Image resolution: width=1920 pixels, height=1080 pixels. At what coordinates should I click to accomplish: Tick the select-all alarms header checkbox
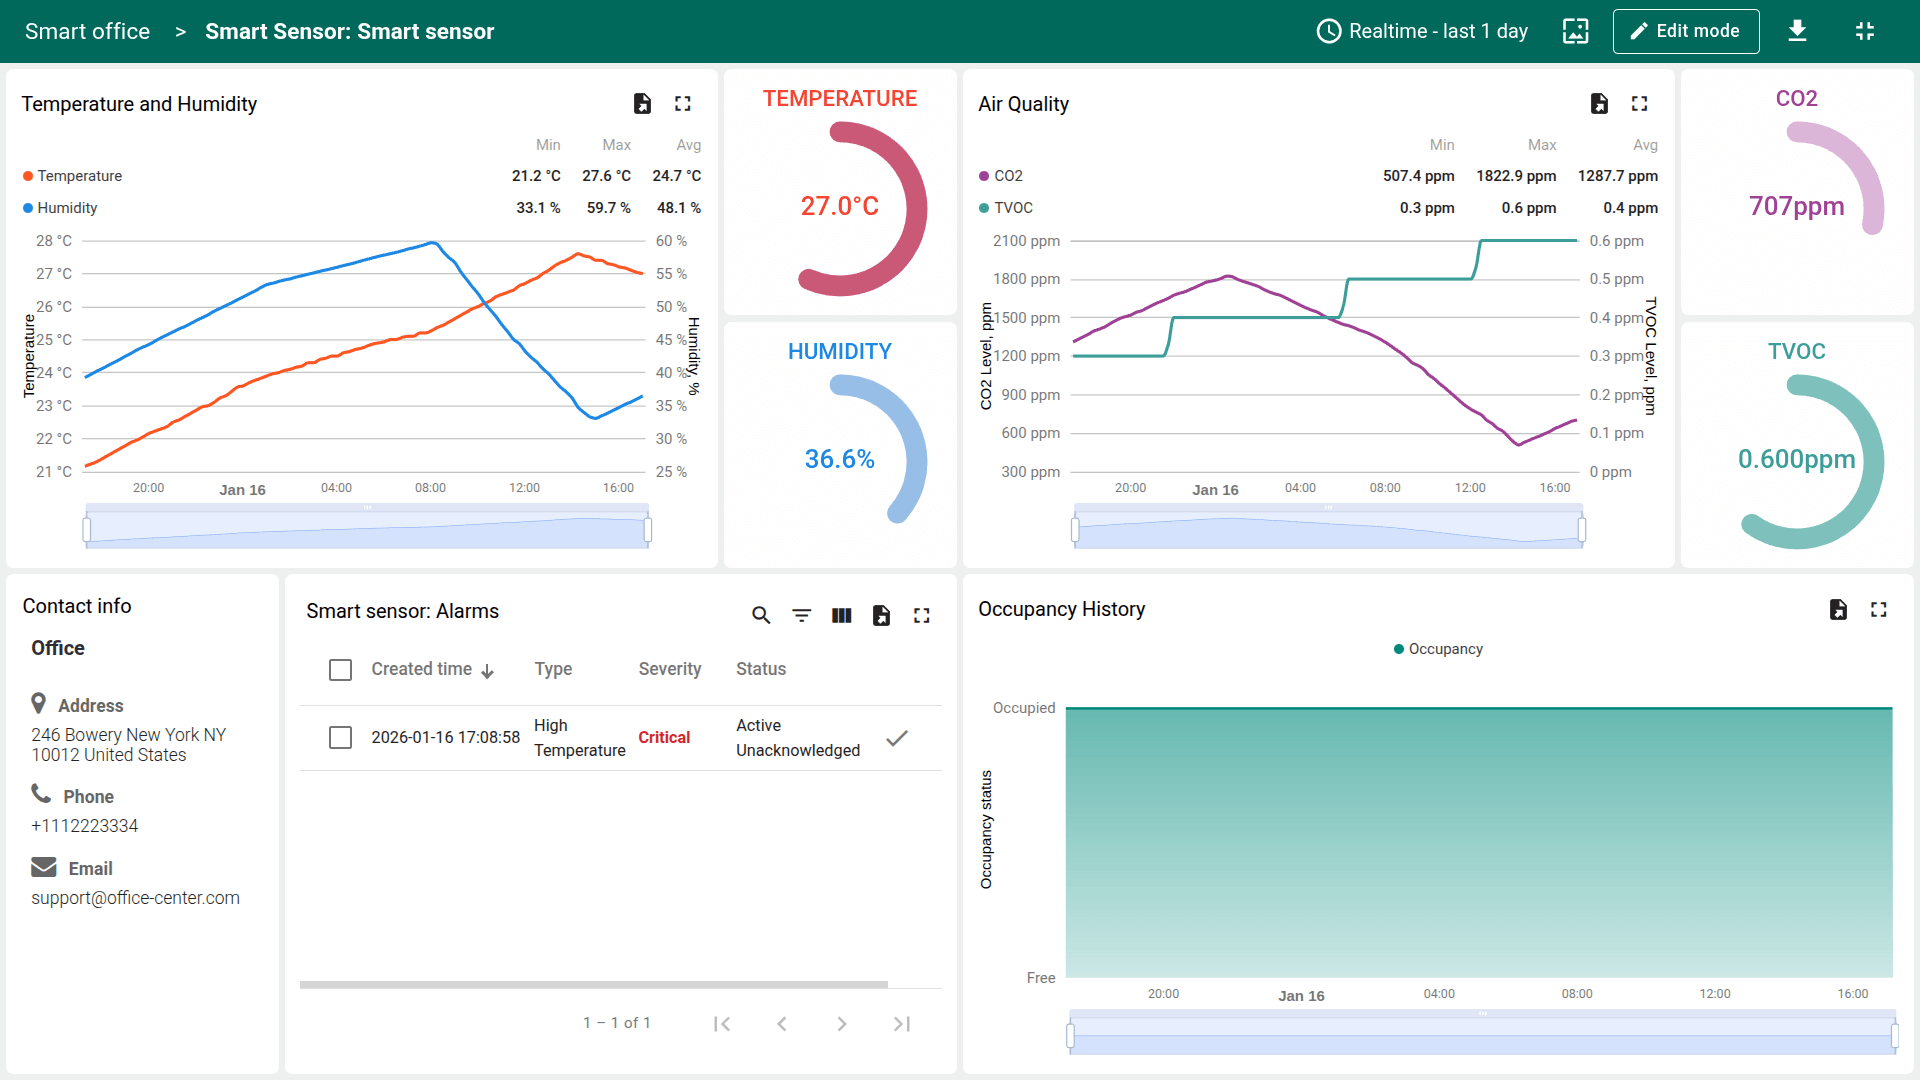click(x=340, y=670)
